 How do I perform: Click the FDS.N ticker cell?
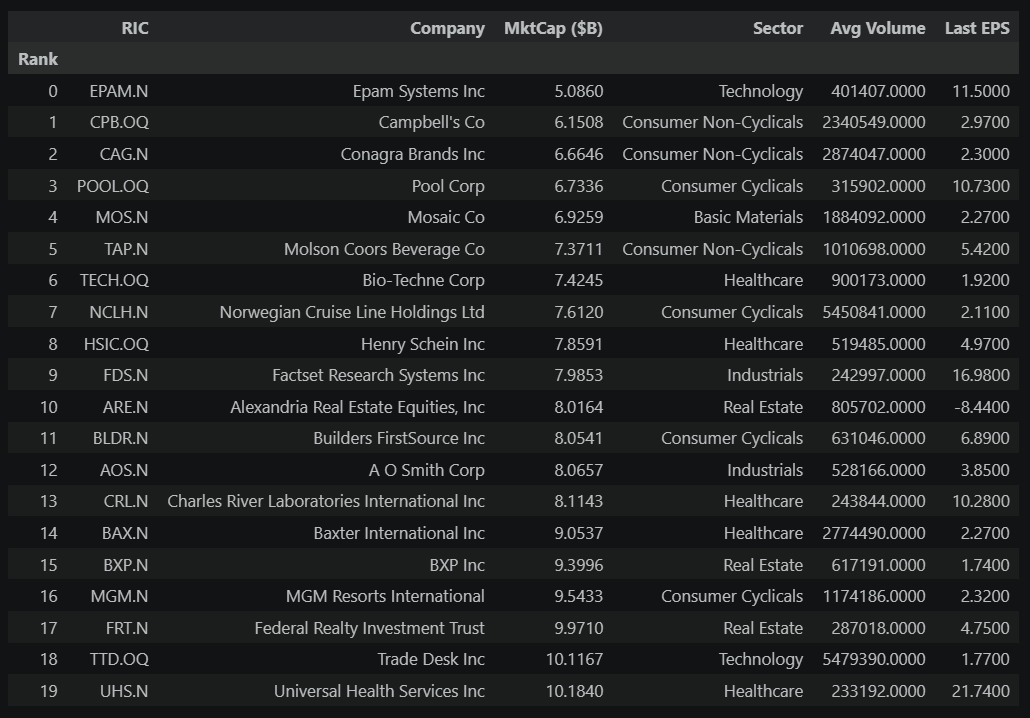[x=125, y=375]
